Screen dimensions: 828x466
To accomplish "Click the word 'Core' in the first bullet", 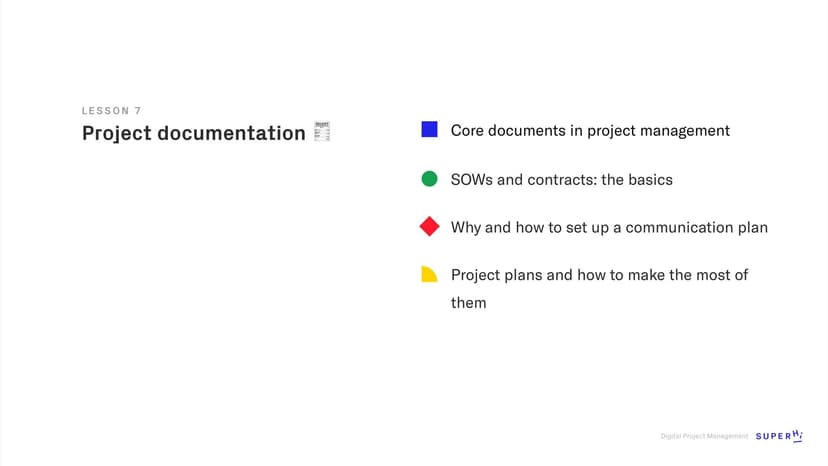I will click(468, 131).
